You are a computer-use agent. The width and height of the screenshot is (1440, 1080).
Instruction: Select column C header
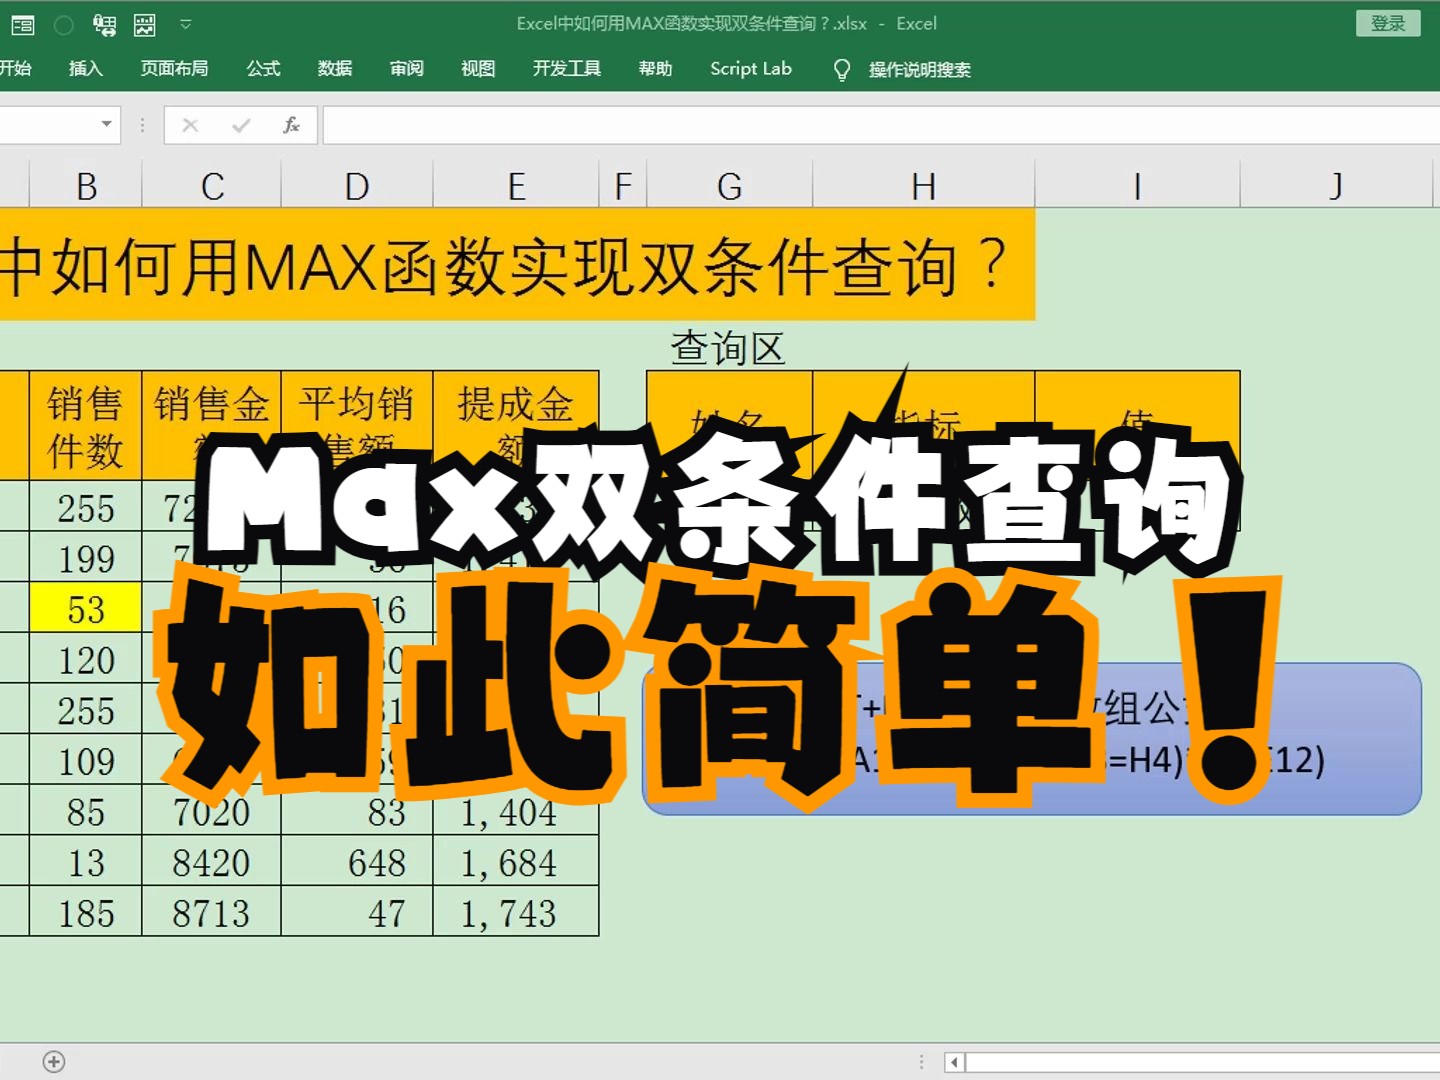click(x=212, y=186)
